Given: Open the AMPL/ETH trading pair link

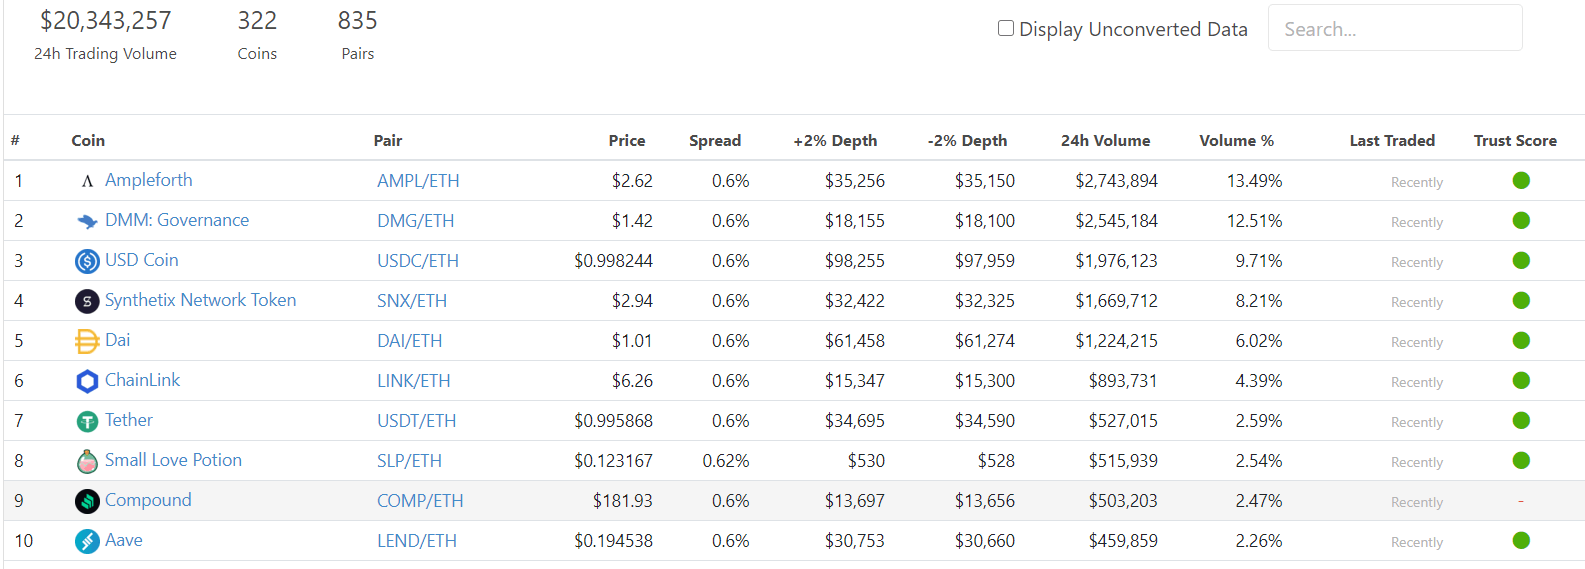Looking at the screenshot, I should 418,181.
